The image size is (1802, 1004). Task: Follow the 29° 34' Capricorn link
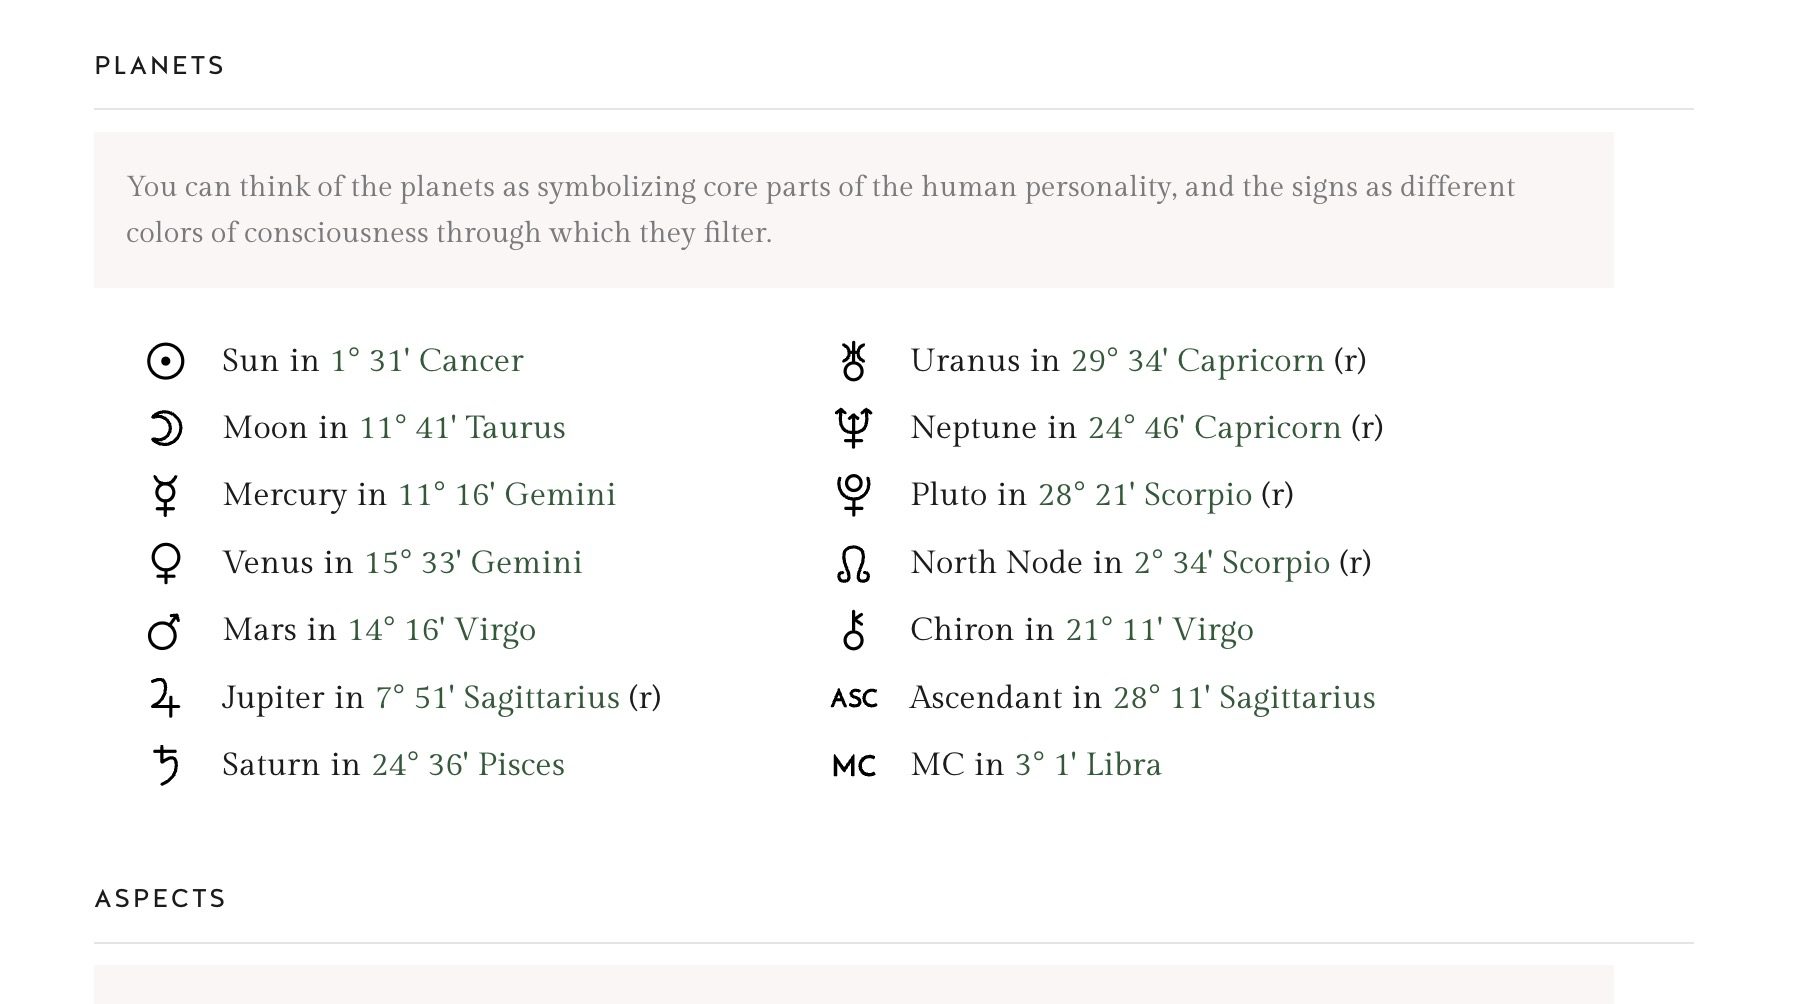1198,361
